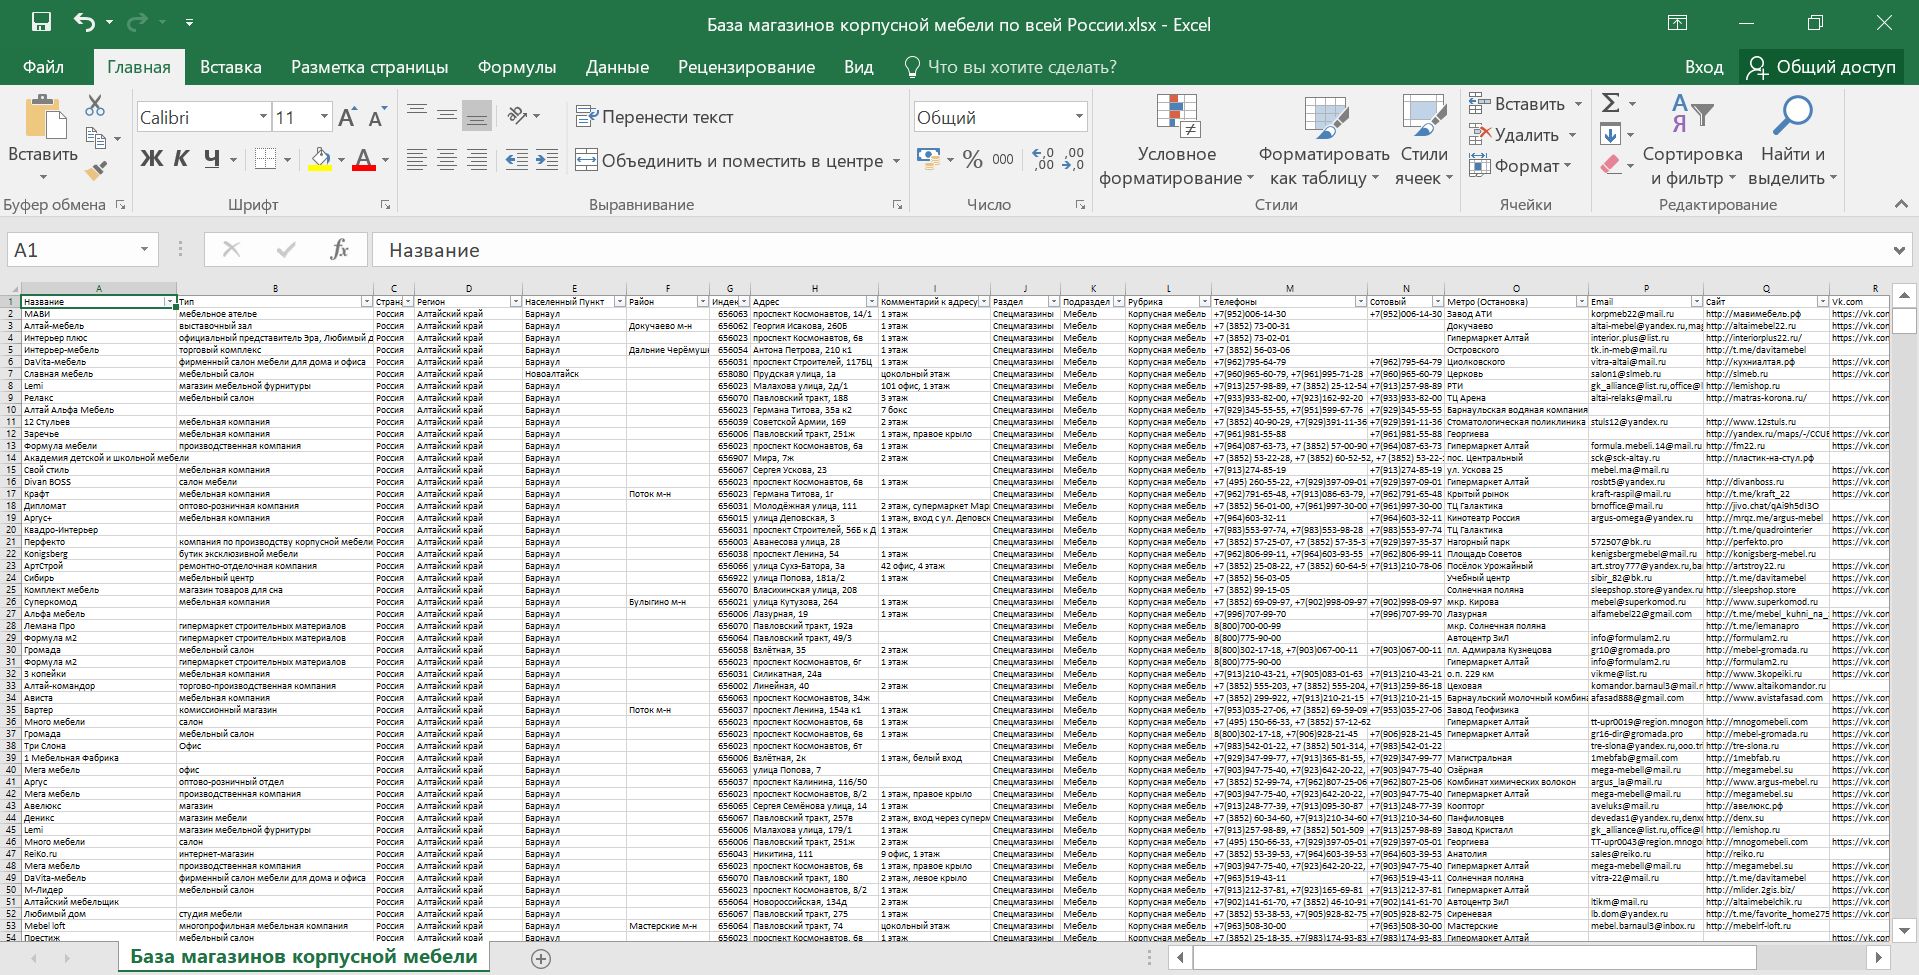Click the Вход sign-in link
Image resolution: width=1919 pixels, height=975 pixels.
coord(1703,67)
